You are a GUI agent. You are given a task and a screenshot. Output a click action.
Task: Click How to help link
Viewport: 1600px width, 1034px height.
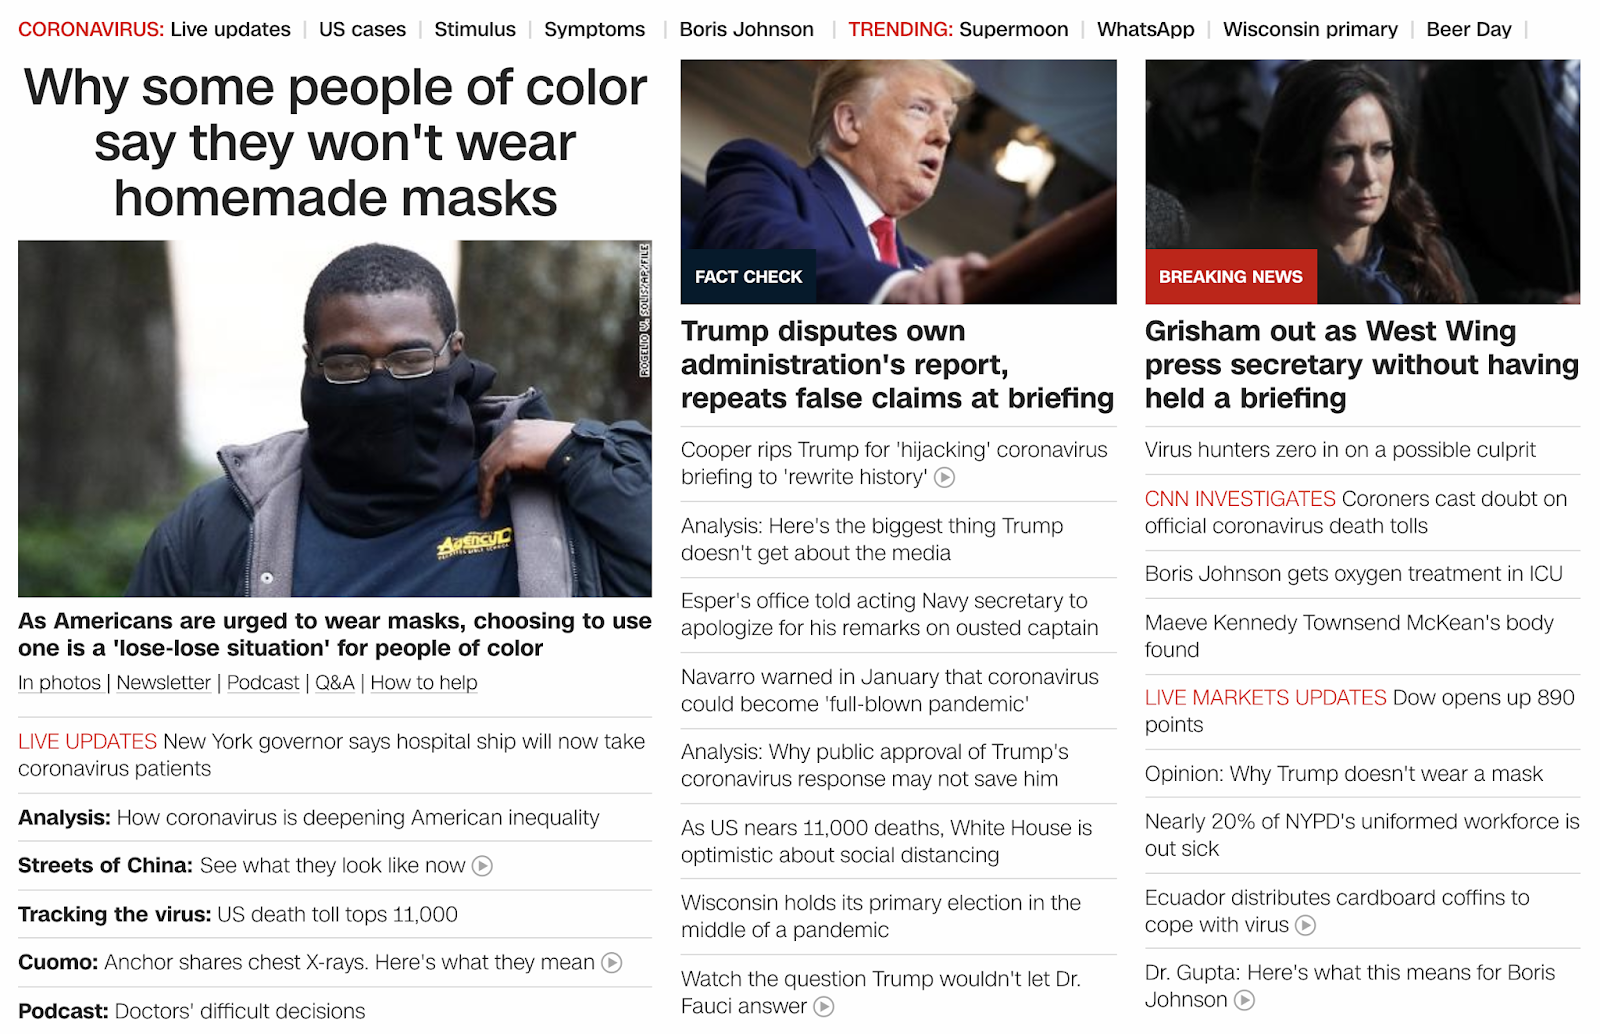(424, 683)
